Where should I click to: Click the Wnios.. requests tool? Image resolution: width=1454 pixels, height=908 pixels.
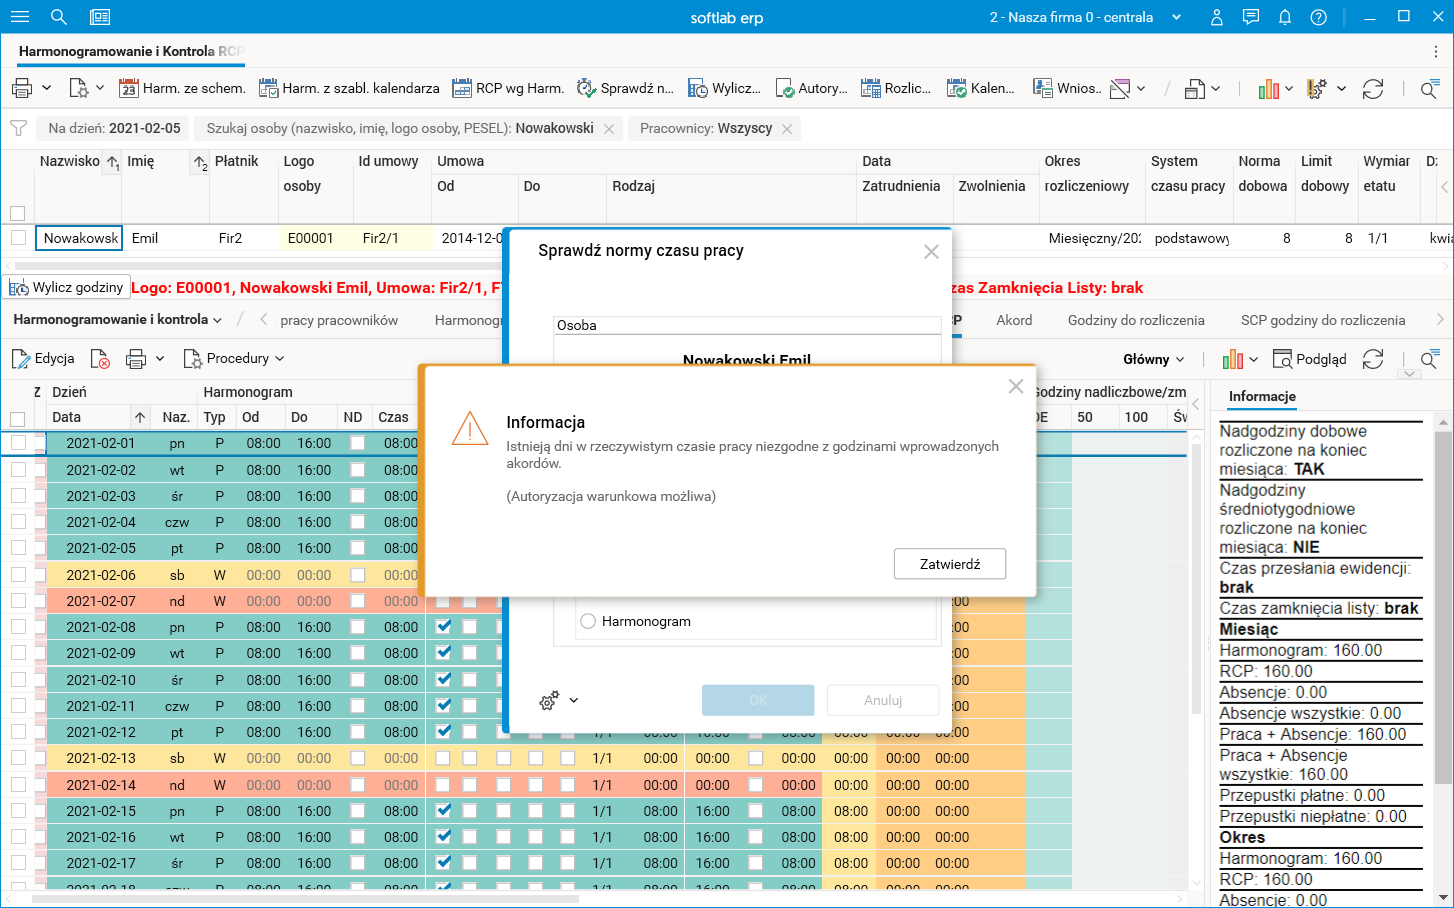pyautogui.click(x=1067, y=88)
